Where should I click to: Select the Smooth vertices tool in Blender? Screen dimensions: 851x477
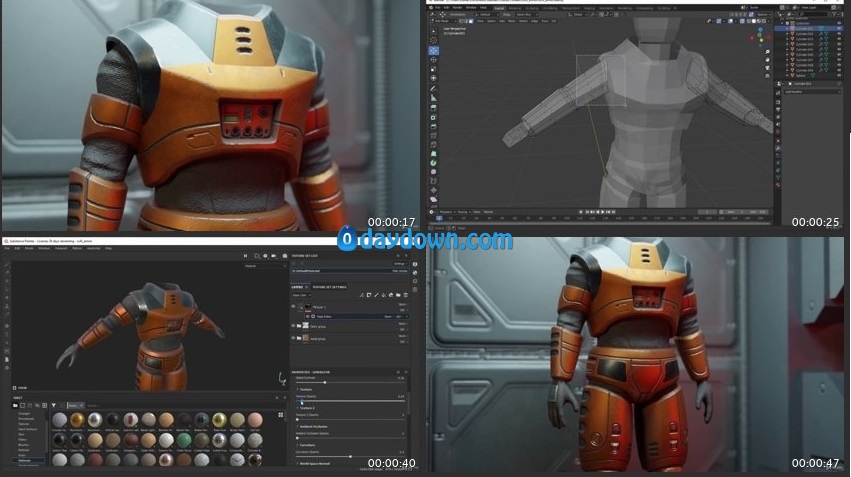[434, 171]
